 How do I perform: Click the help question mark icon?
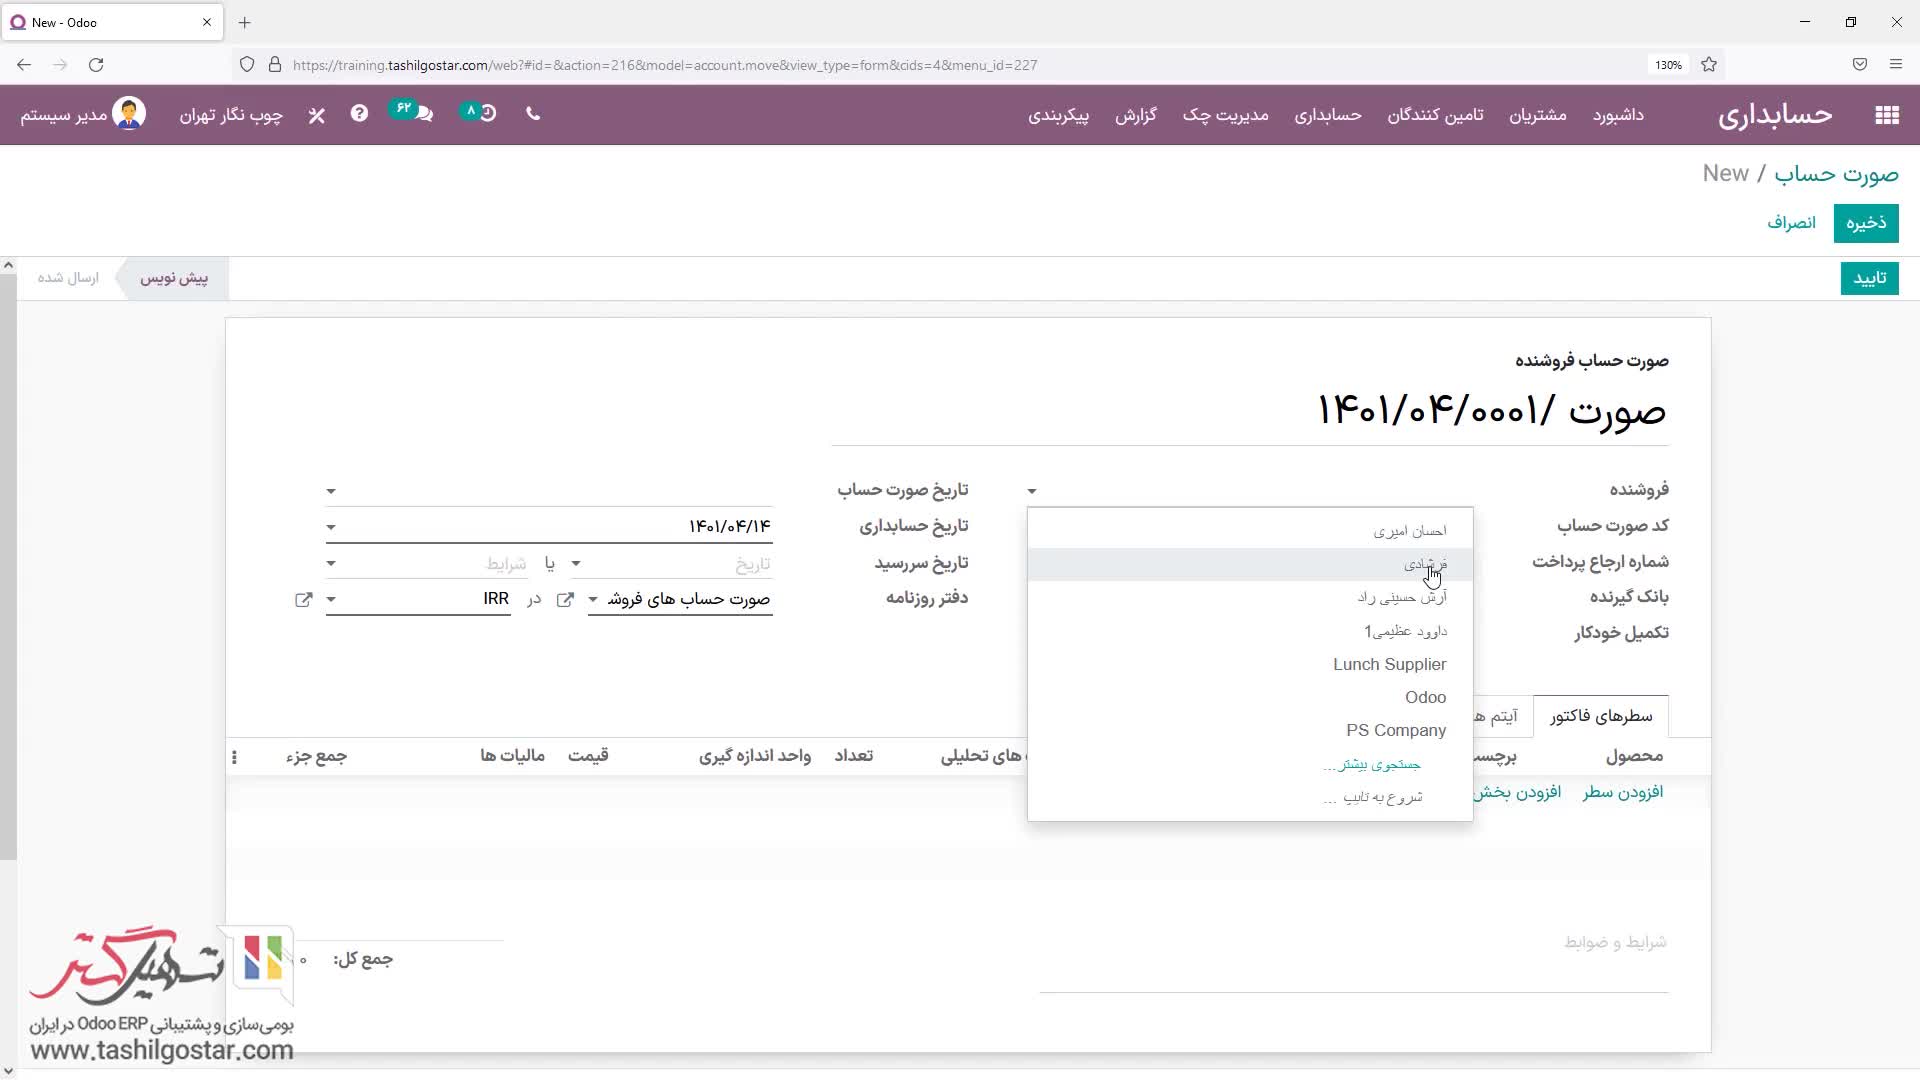359,114
